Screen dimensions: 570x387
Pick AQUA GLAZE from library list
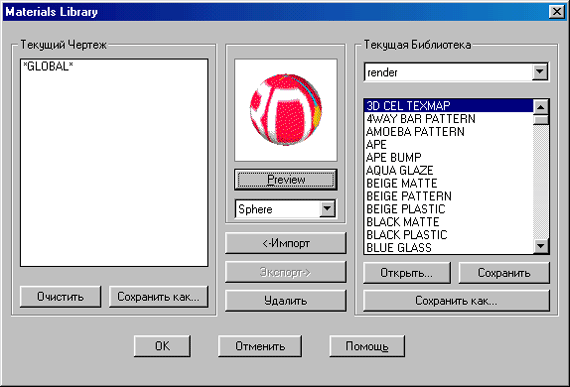[449, 170]
